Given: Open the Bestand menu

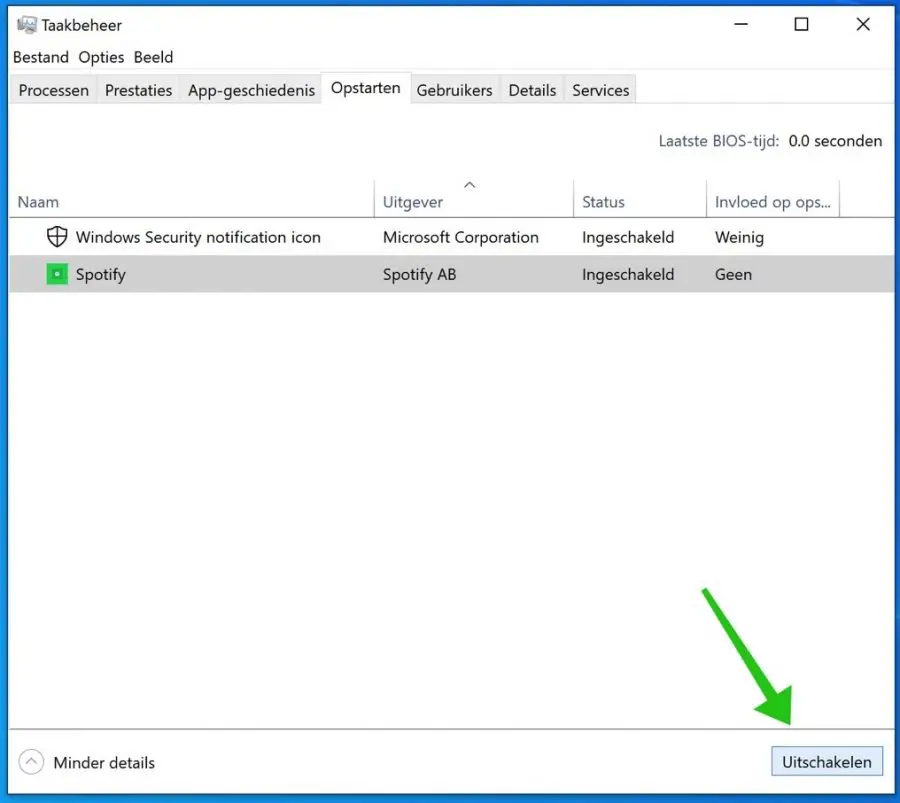Looking at the screenshot, I should (41, 57).
